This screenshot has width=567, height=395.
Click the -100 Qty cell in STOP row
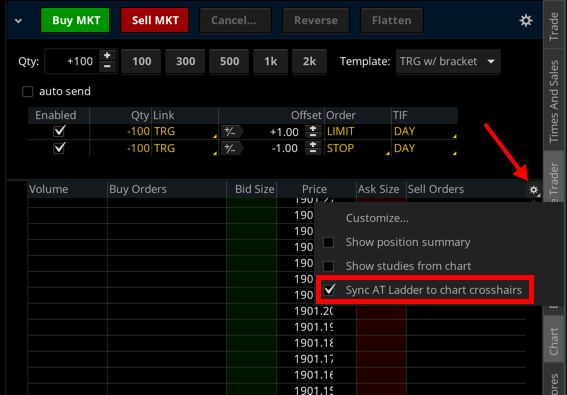pos(120,148)
